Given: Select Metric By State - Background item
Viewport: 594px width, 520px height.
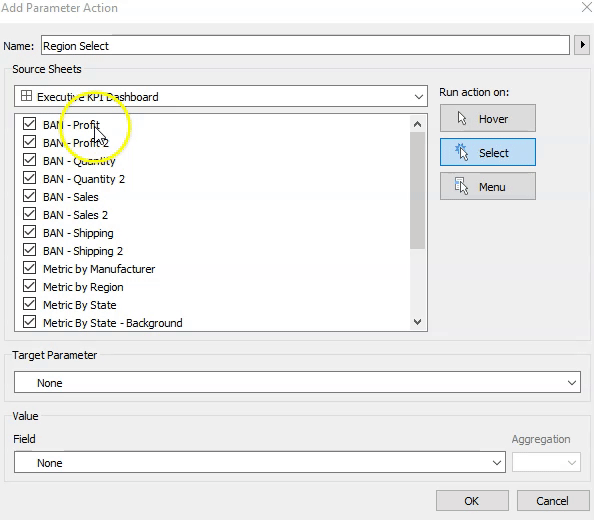Looking at the screenshot, I should [x=113, y=323].
